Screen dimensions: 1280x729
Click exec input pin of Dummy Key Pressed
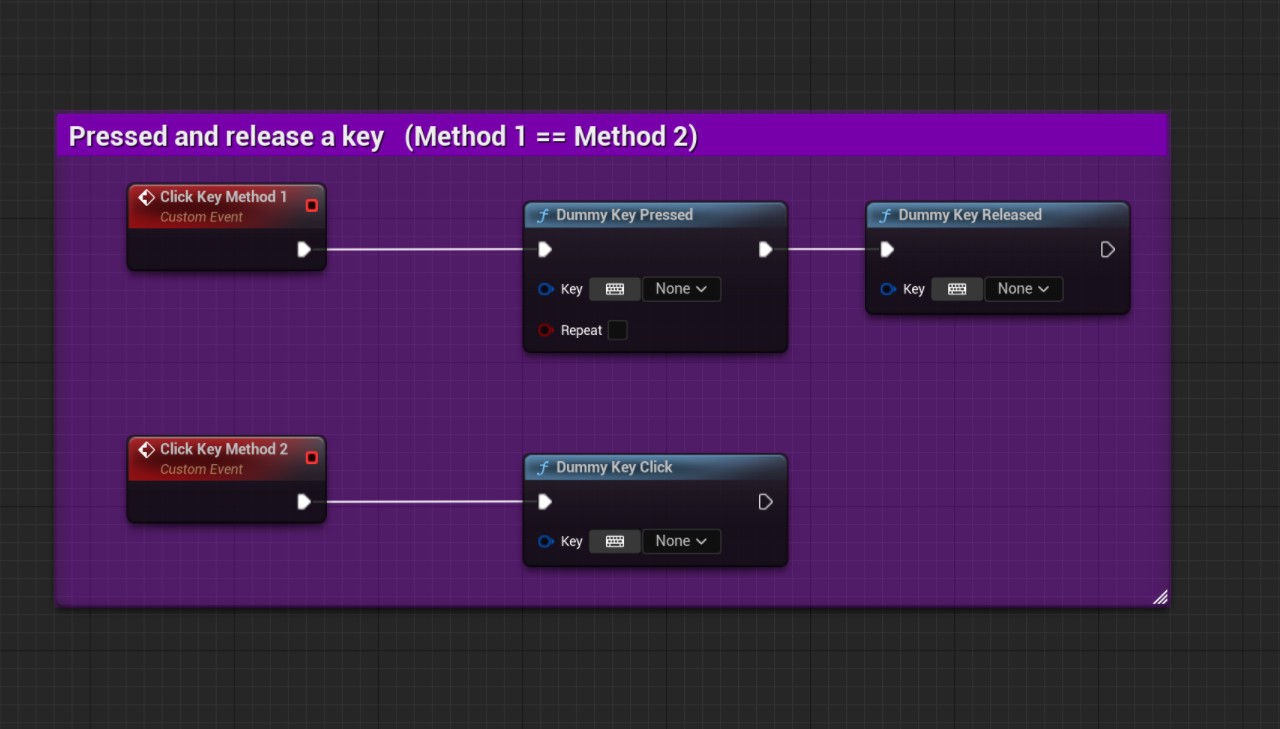point(545,249)
